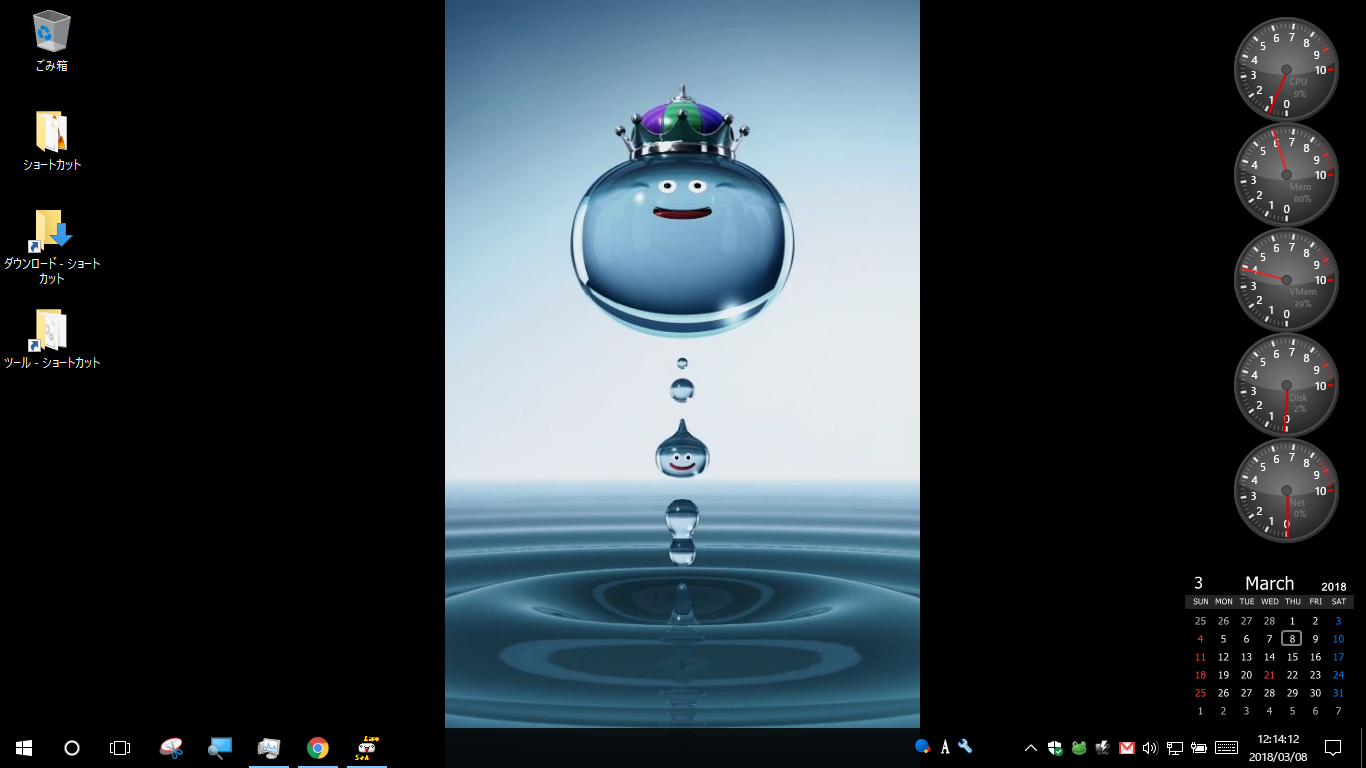
Task: Select date 30 in the calendar widget
Action: coord(1315,693)
